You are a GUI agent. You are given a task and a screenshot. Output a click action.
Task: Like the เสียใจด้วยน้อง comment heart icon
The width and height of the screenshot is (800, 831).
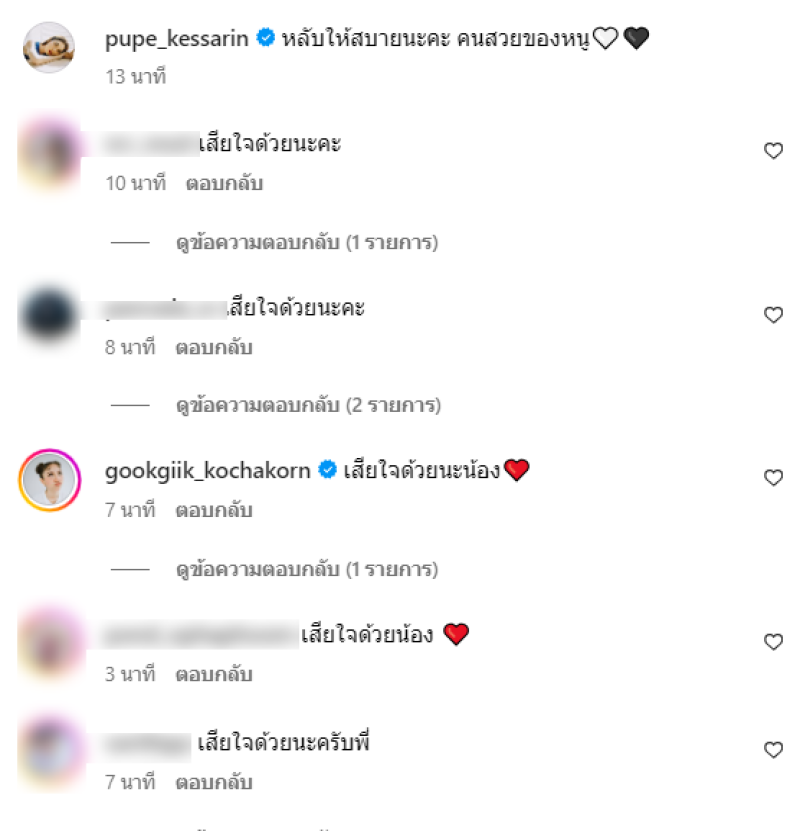[773, 642]
